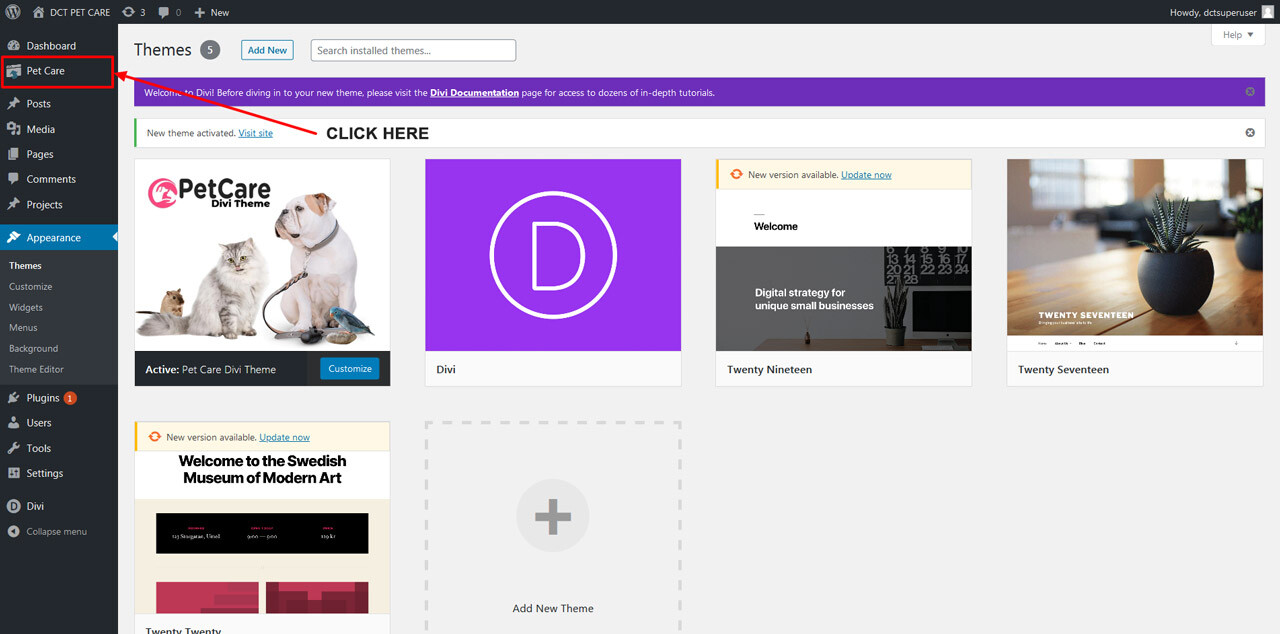Image resolution: width=1280 pixels, height=634 pixels.
Task: Click the Users person icon
Action: click(x=14, y=423)
